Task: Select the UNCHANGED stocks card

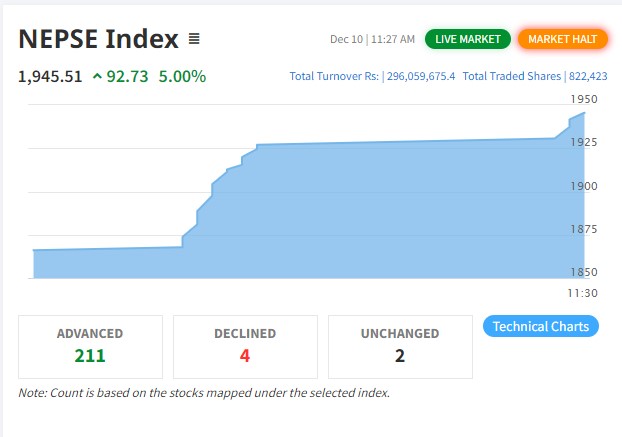Action: (x=400, y=346)
